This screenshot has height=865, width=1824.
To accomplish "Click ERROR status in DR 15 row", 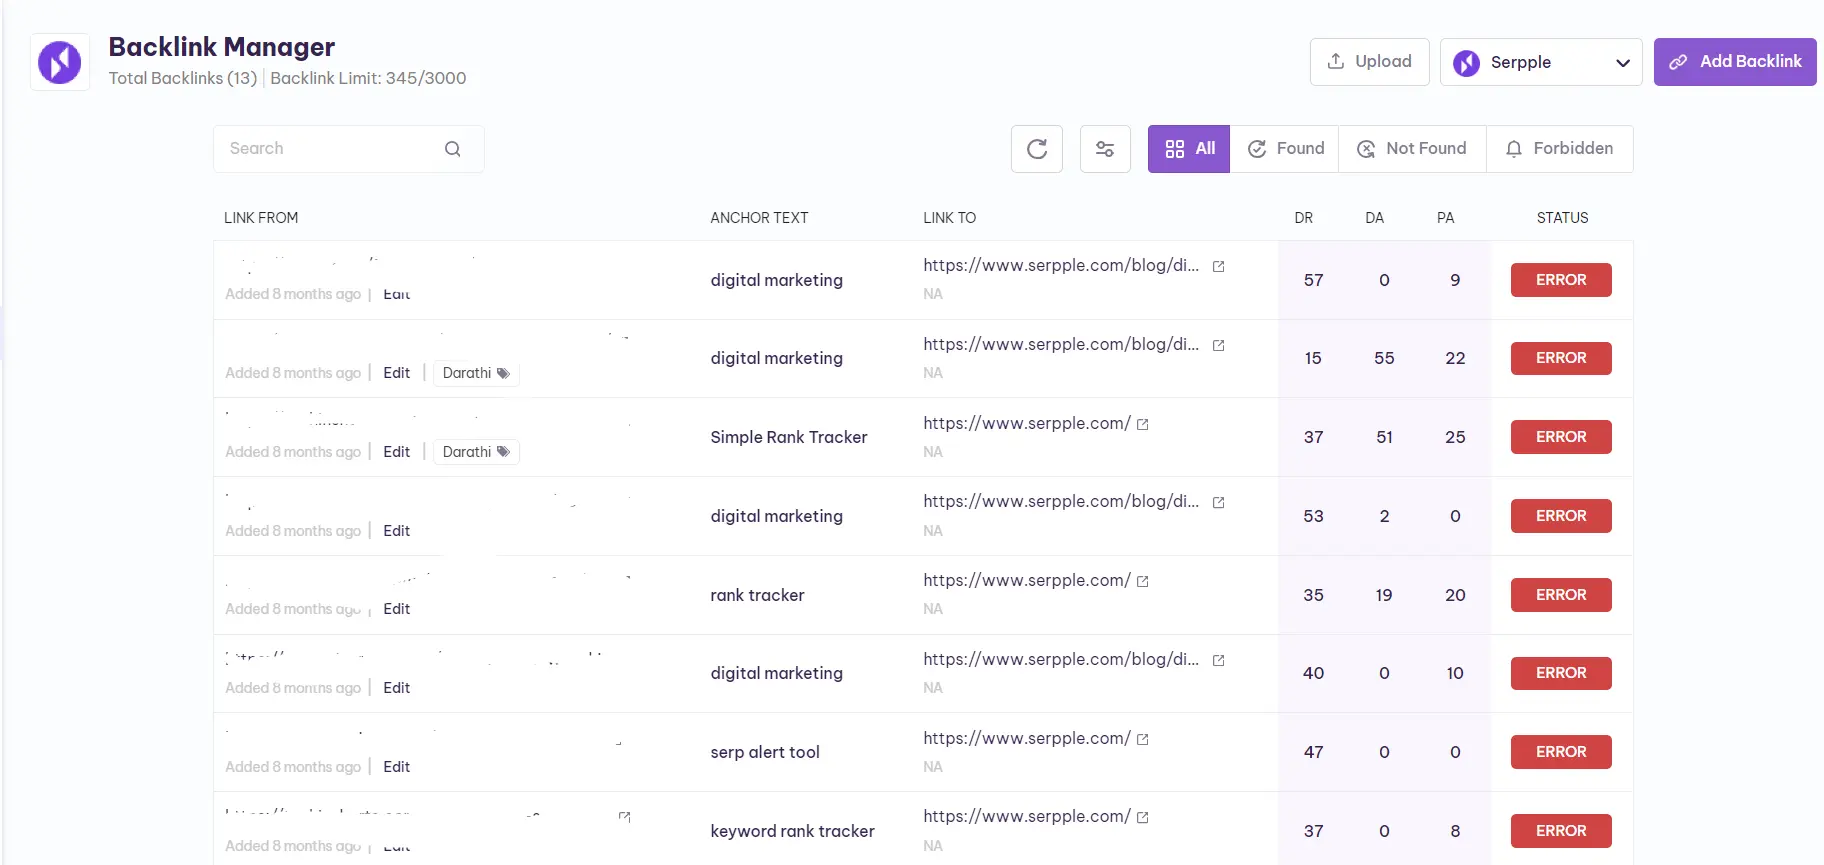I will [x=1561, y=358].
